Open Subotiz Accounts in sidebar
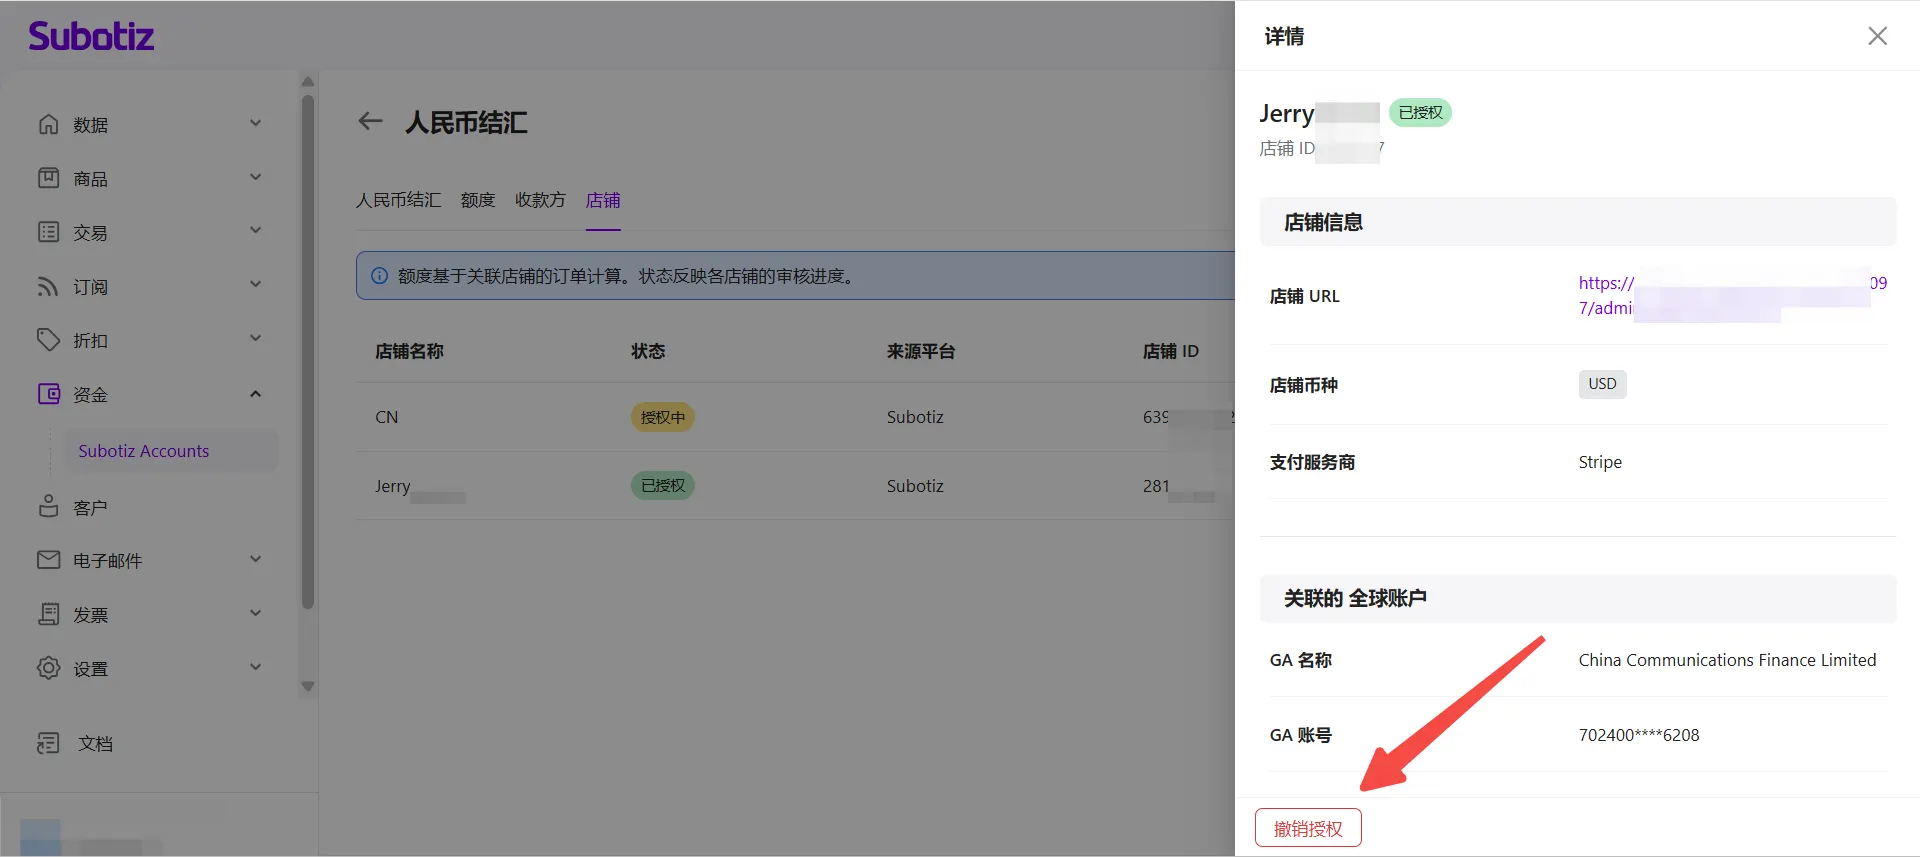 pyautogui.click(x=171, y=451)
